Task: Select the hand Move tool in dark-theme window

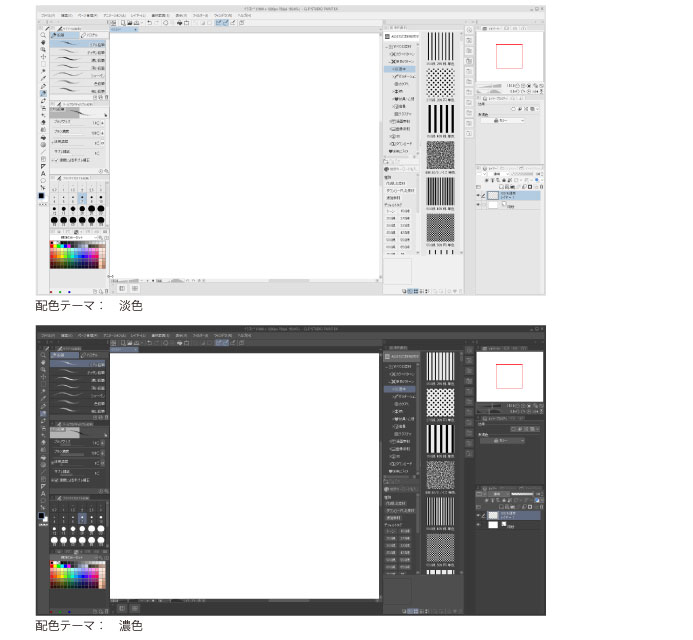Action: pyautogui.click(x=43, y=363)
